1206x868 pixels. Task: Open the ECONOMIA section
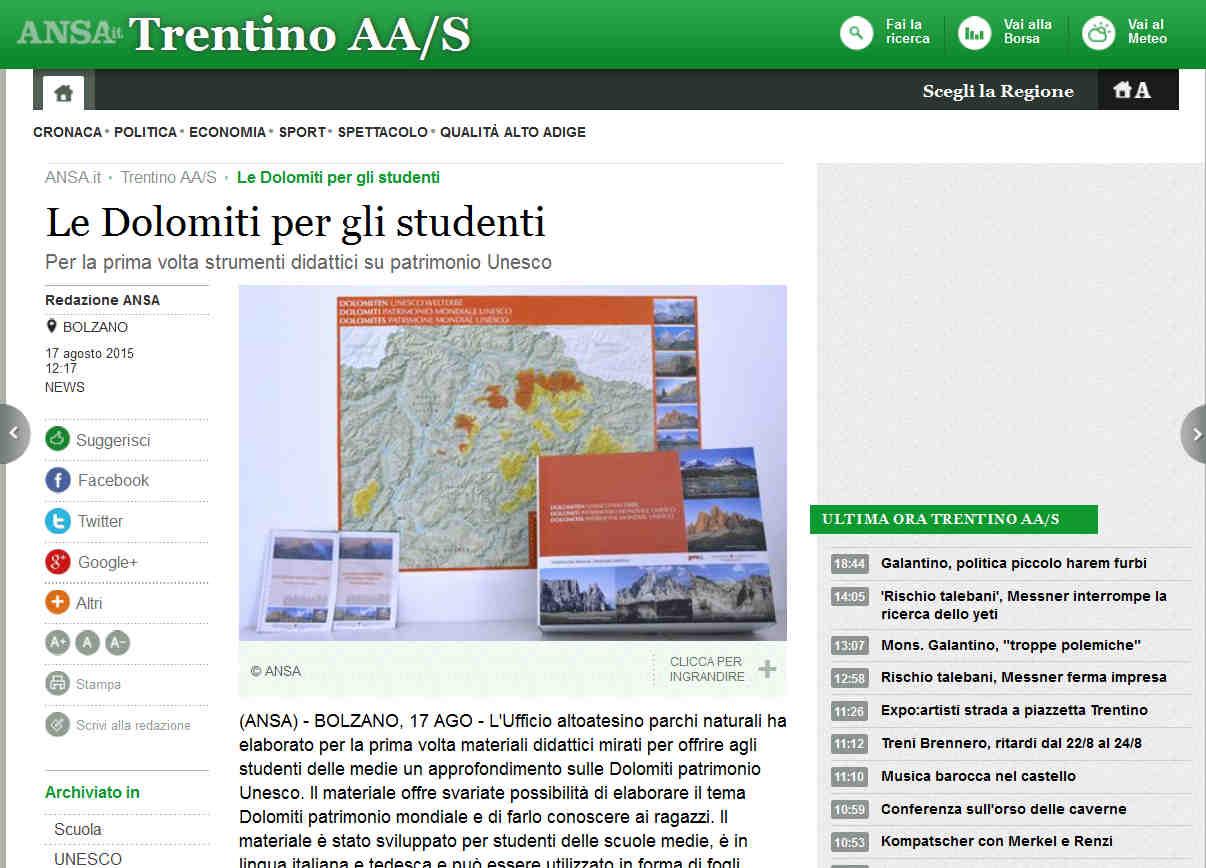point(228,132)
